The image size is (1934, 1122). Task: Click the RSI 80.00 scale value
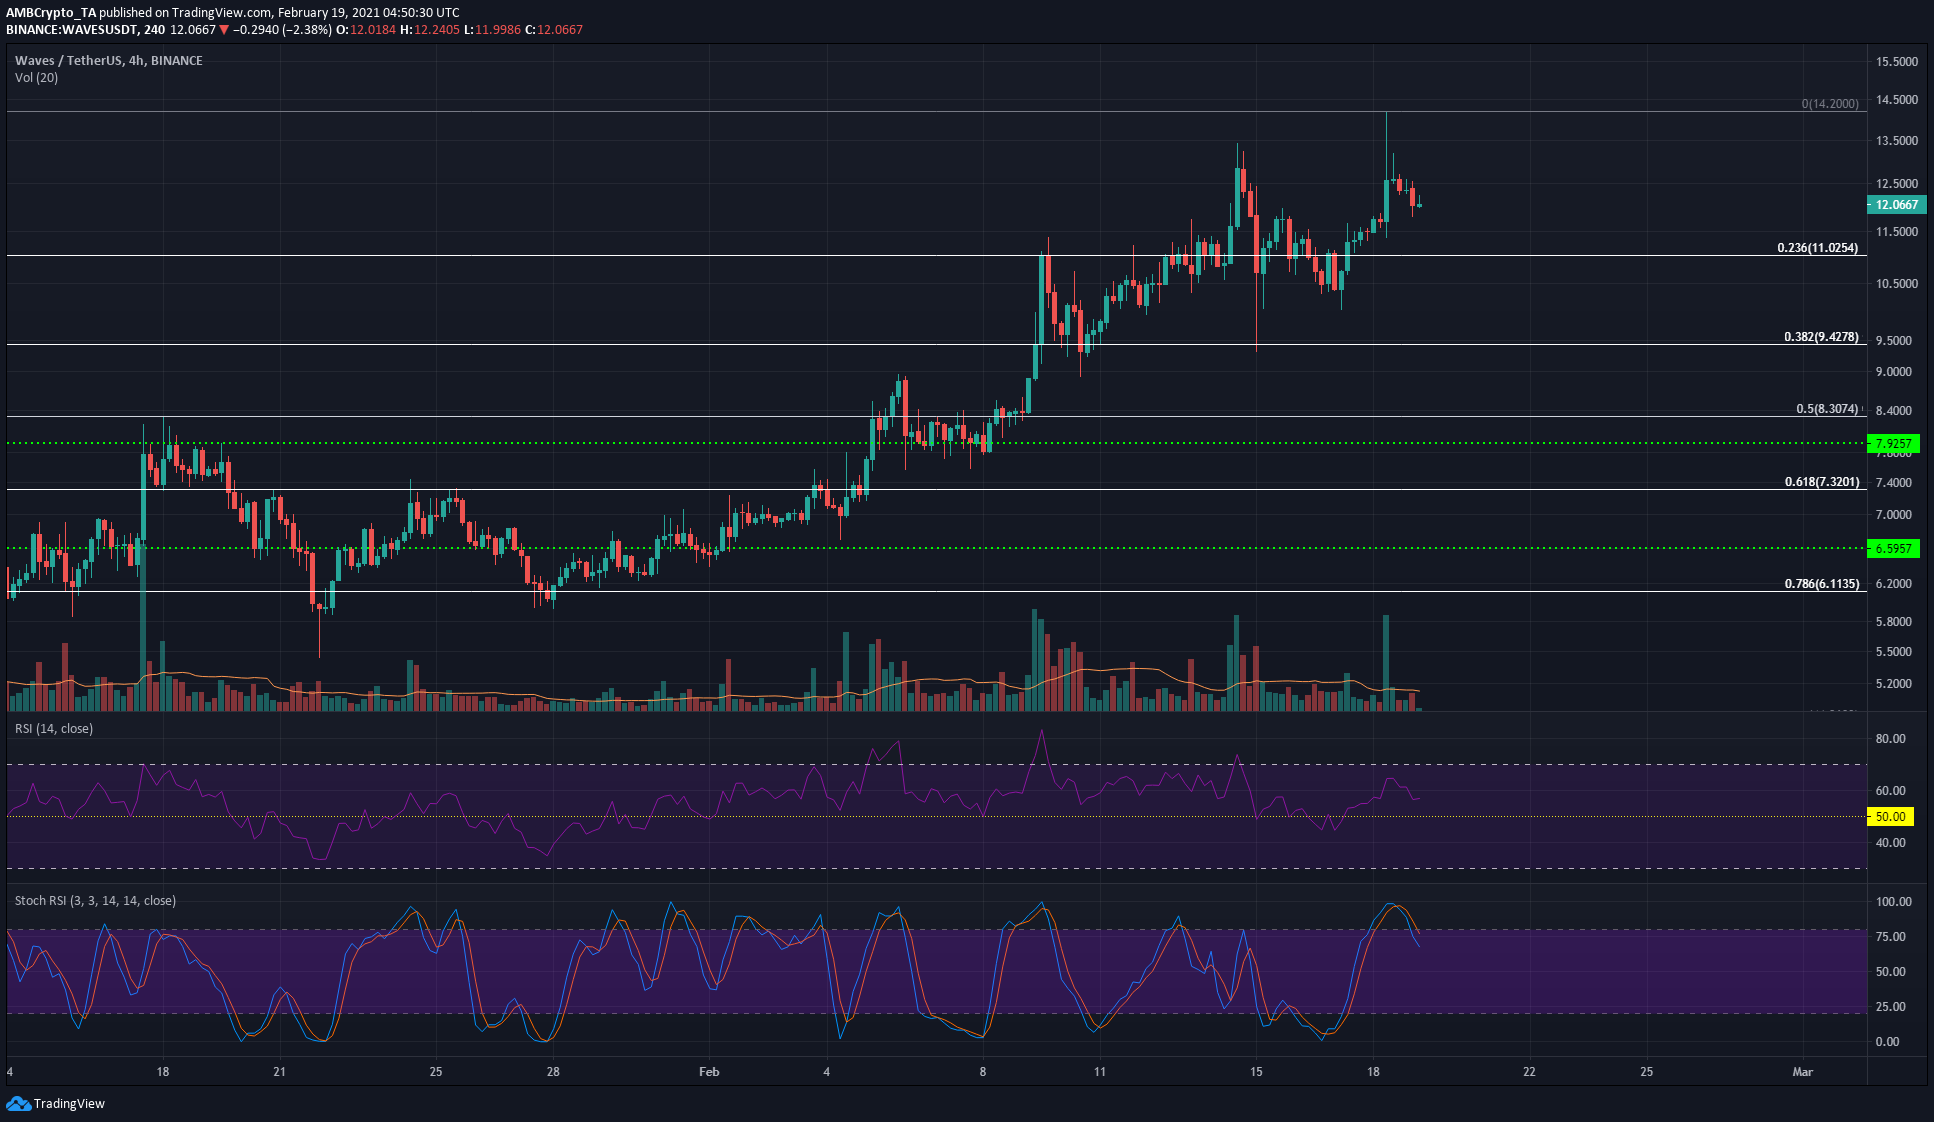1890,739
